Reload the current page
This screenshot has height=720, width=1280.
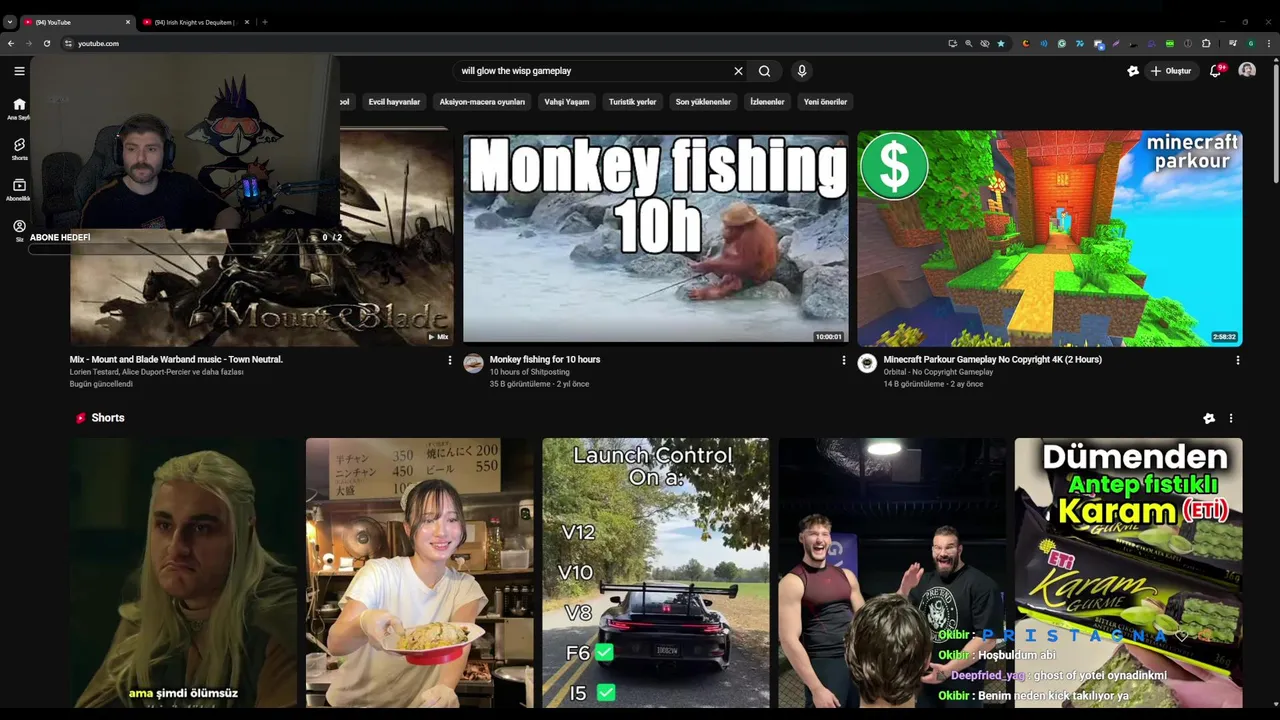[x=47, y=43]
